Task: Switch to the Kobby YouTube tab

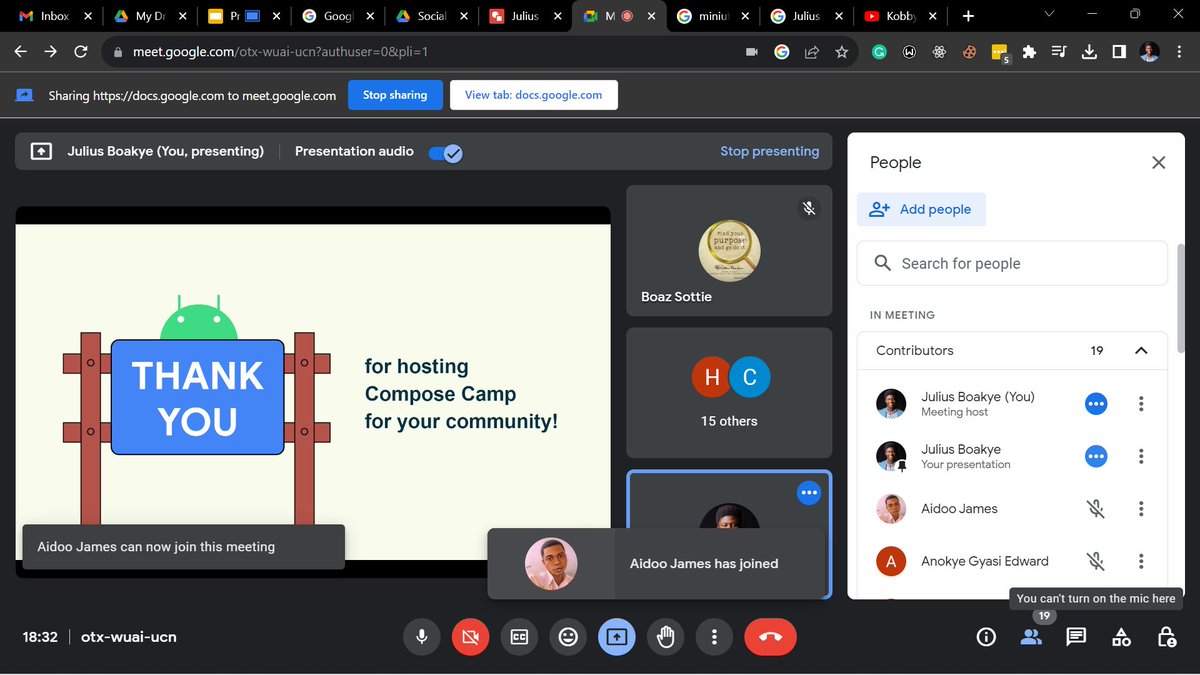Action: (x=900, y=16)
